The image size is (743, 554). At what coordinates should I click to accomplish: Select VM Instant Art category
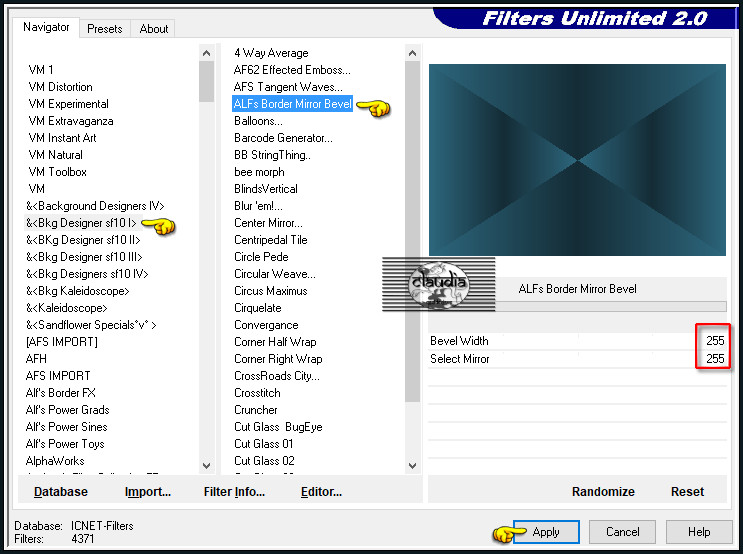[62, 138]
